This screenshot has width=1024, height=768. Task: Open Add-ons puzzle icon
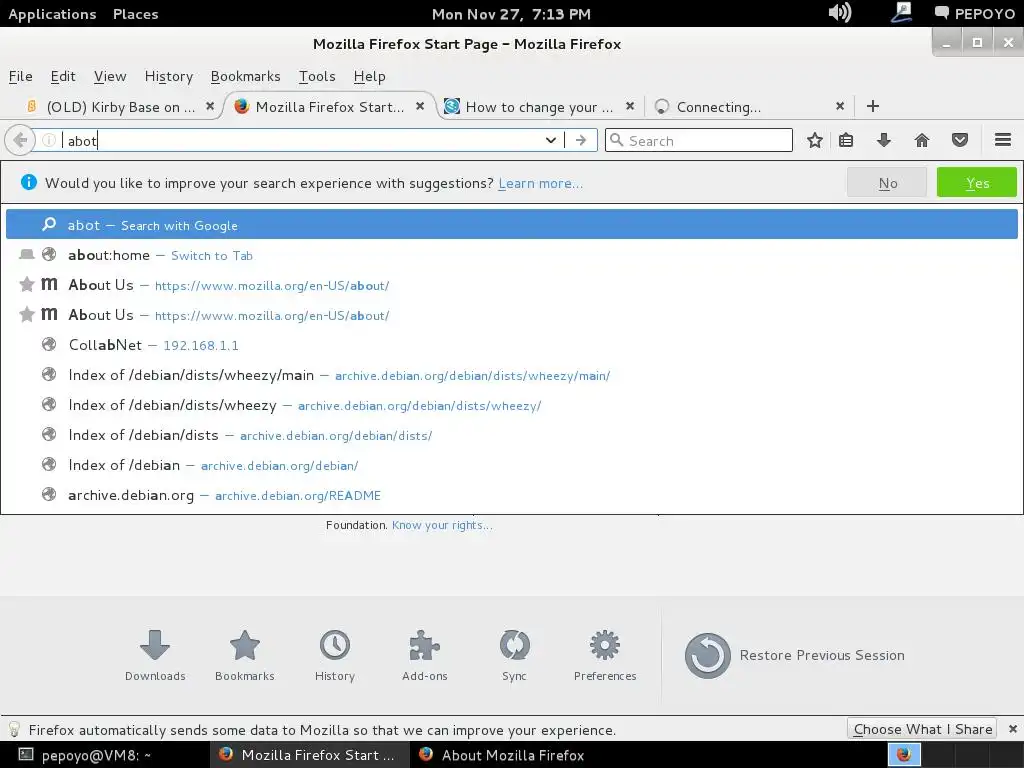[424, 656]
